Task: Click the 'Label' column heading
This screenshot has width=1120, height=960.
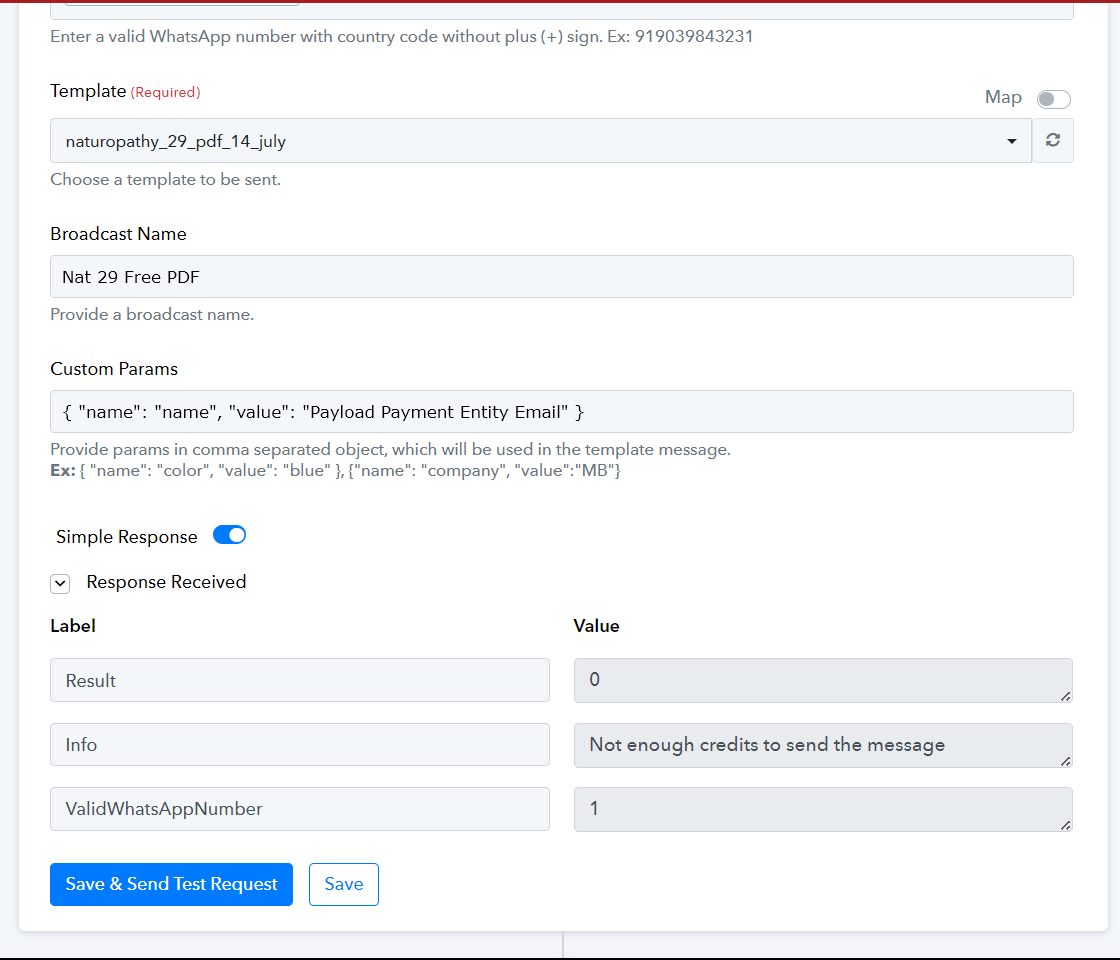Action: pos(73,626)
